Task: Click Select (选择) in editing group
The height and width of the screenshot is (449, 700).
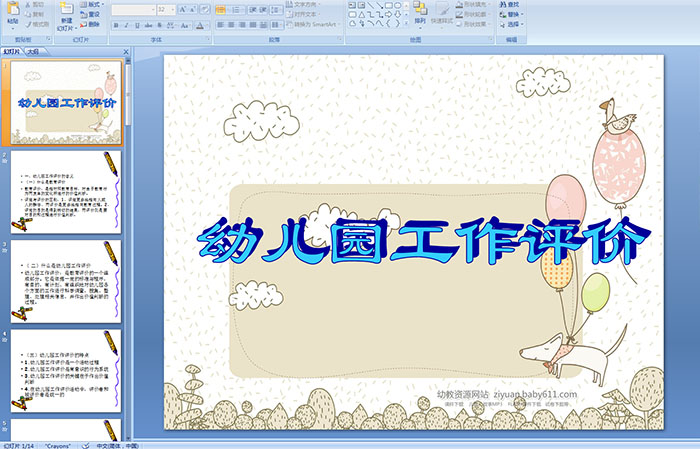Action: (512, 24)
